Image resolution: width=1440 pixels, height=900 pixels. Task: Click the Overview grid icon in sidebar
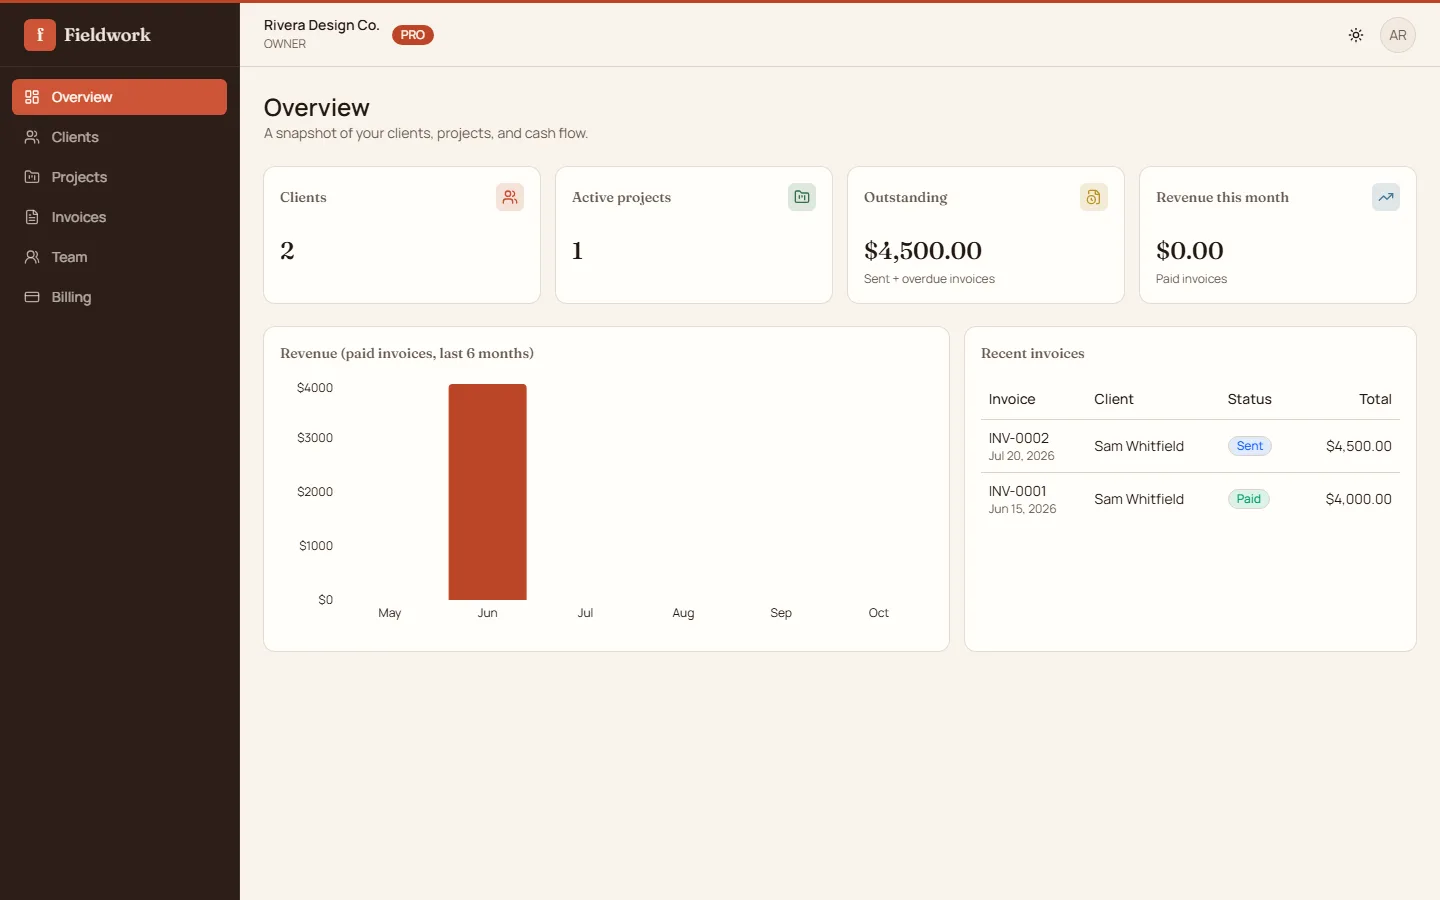32,97
